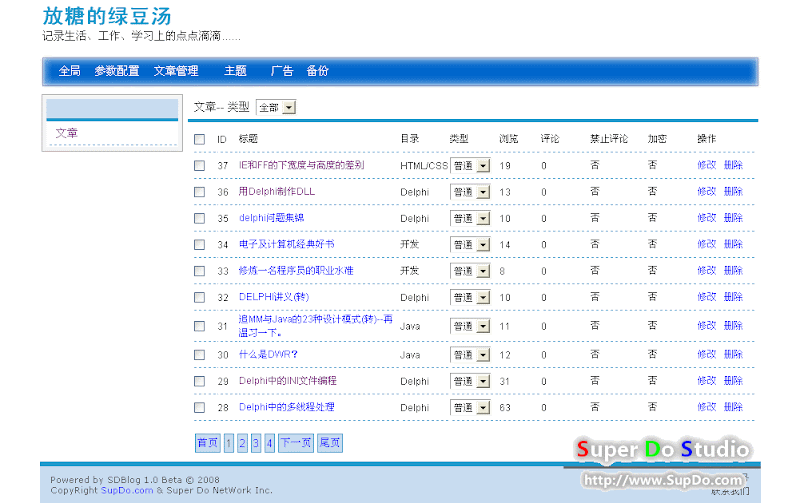The height and width of the screenshot is (503, 800).
Task: Jump to last page with 尾页
Action: click(x=330, y=443)
